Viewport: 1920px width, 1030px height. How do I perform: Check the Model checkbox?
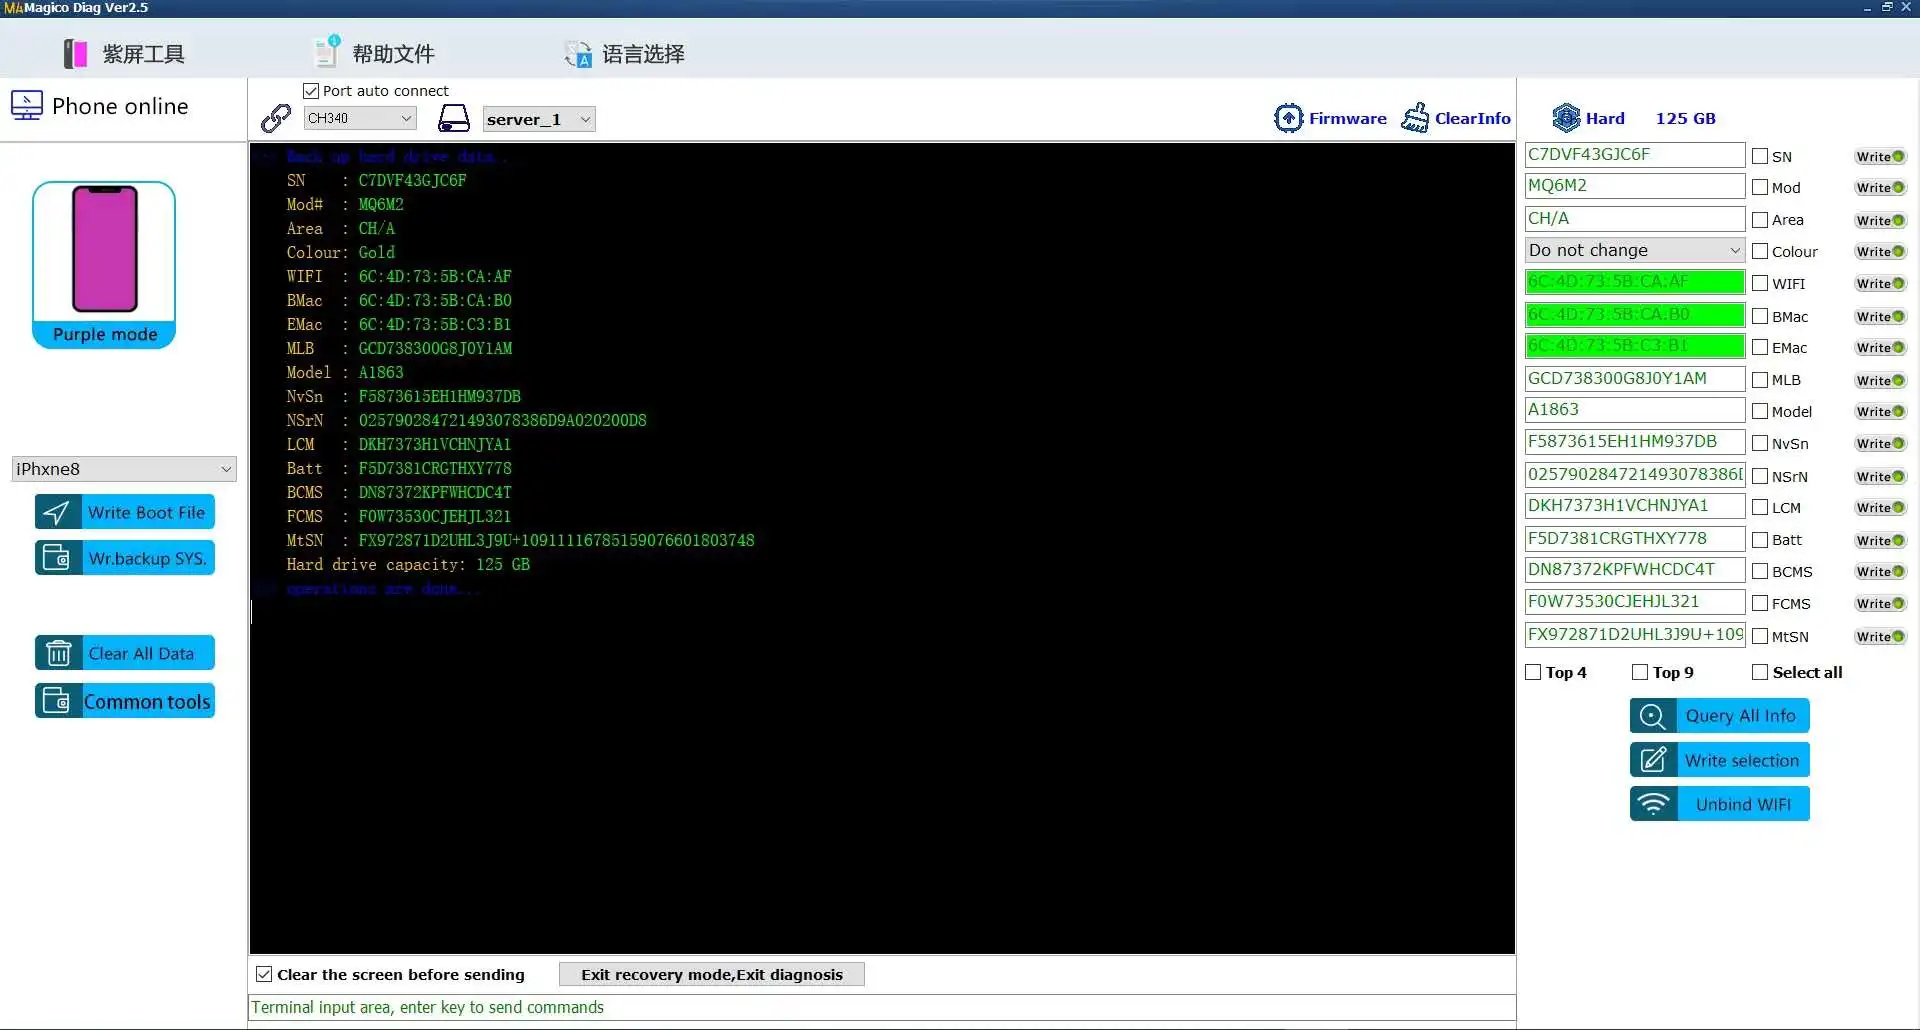pos(1760,411)
